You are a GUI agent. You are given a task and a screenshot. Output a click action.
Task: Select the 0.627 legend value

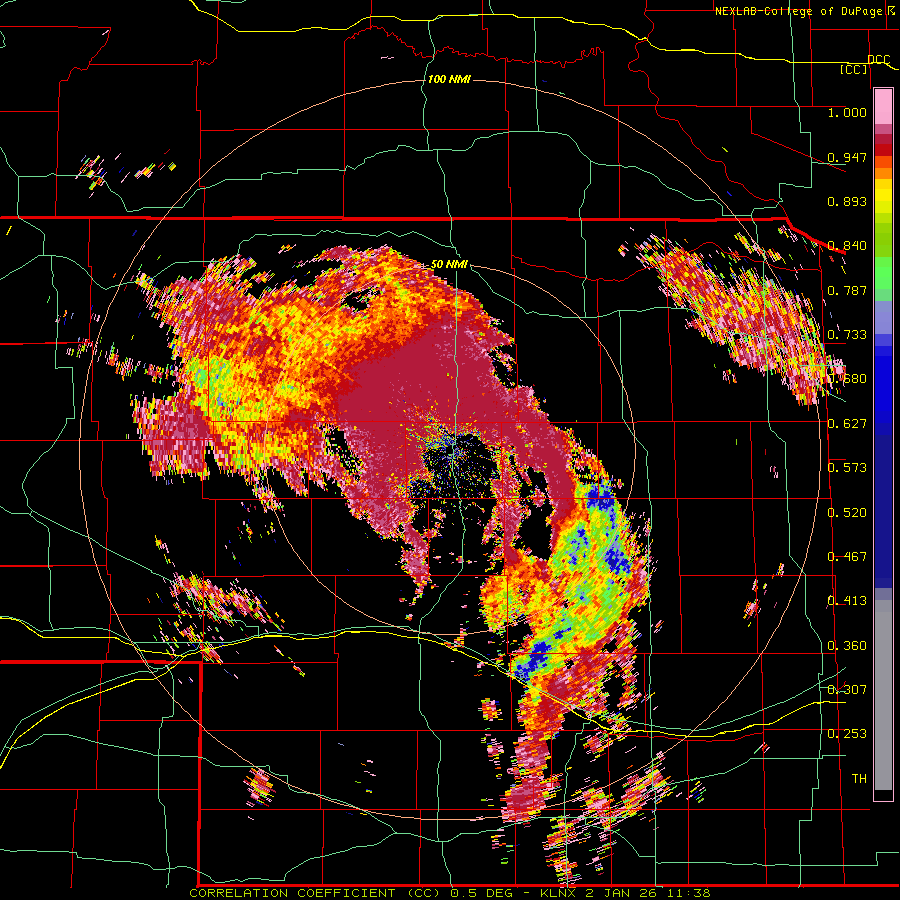[x=847, y=424]
